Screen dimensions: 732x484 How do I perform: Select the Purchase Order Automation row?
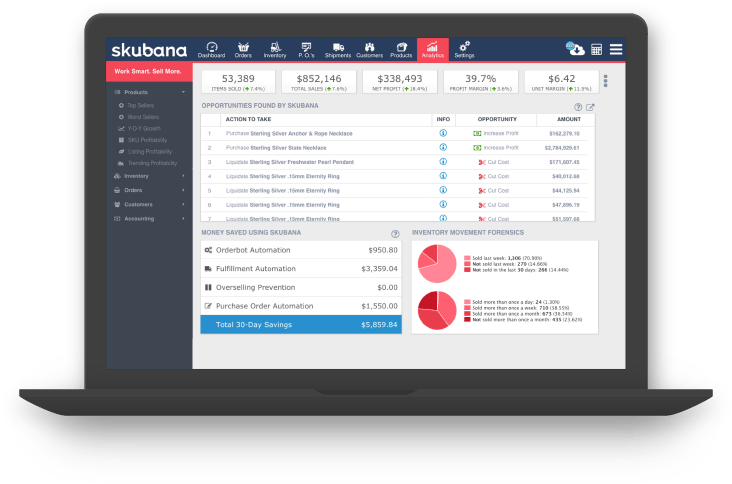click(301, 306)
